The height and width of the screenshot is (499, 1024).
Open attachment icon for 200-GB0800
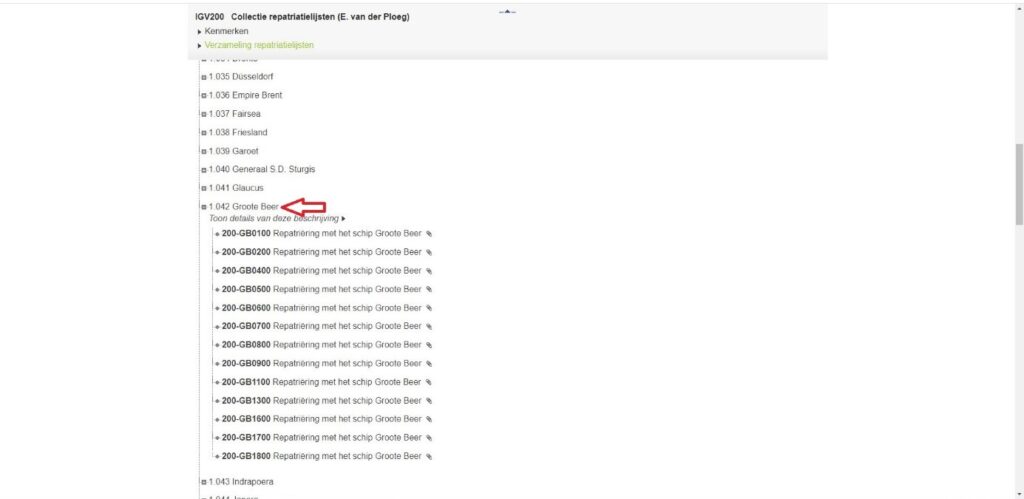[429, 345]
